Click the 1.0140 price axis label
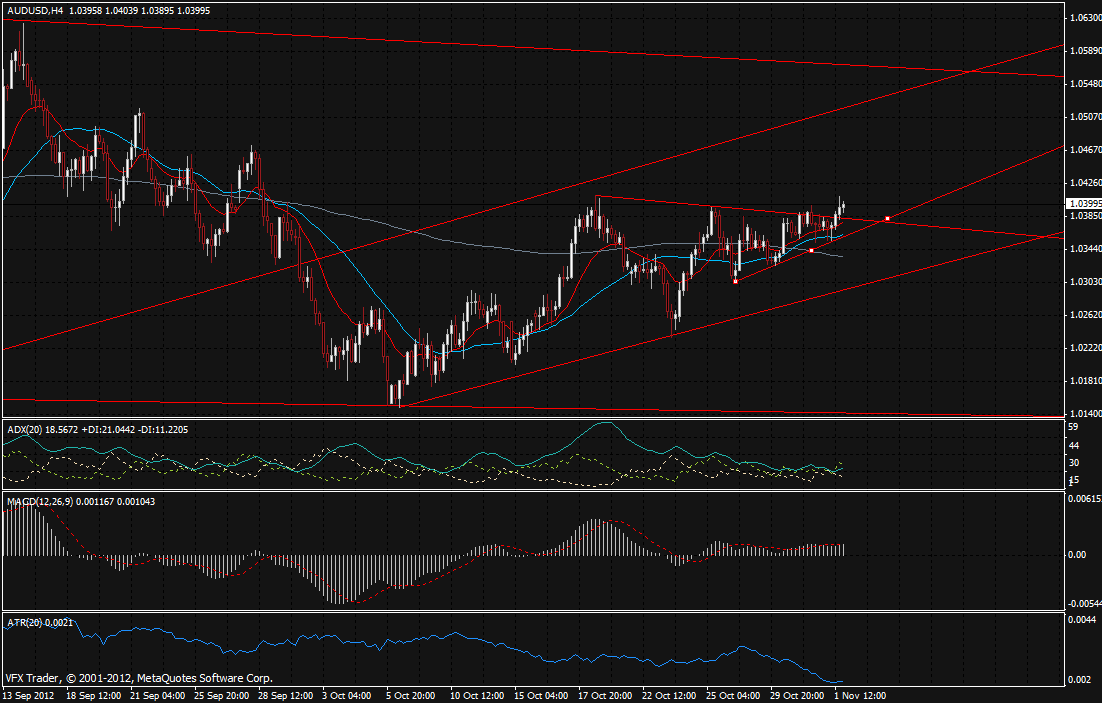1102x703 pixels. (1084, 413)
